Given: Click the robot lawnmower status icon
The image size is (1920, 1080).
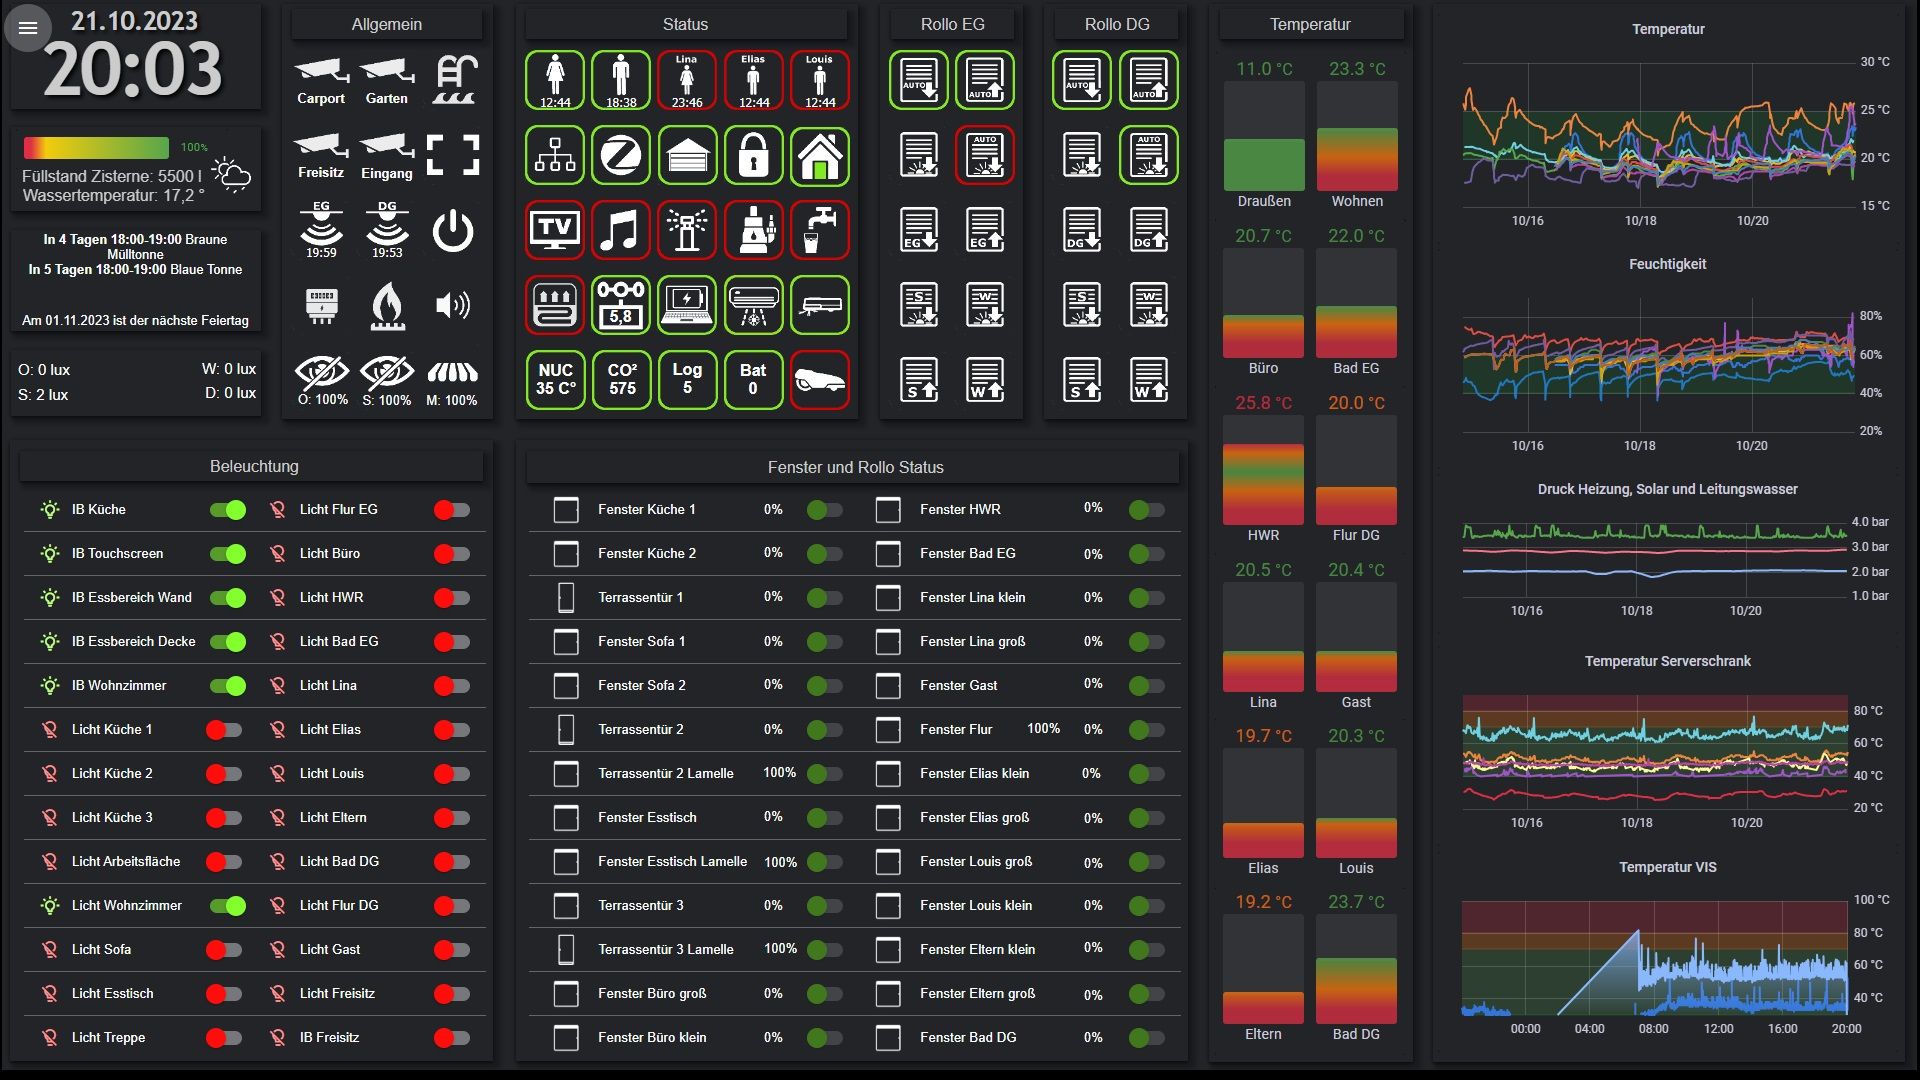Looking at the screenshot, I should click(x=820, y=380).
